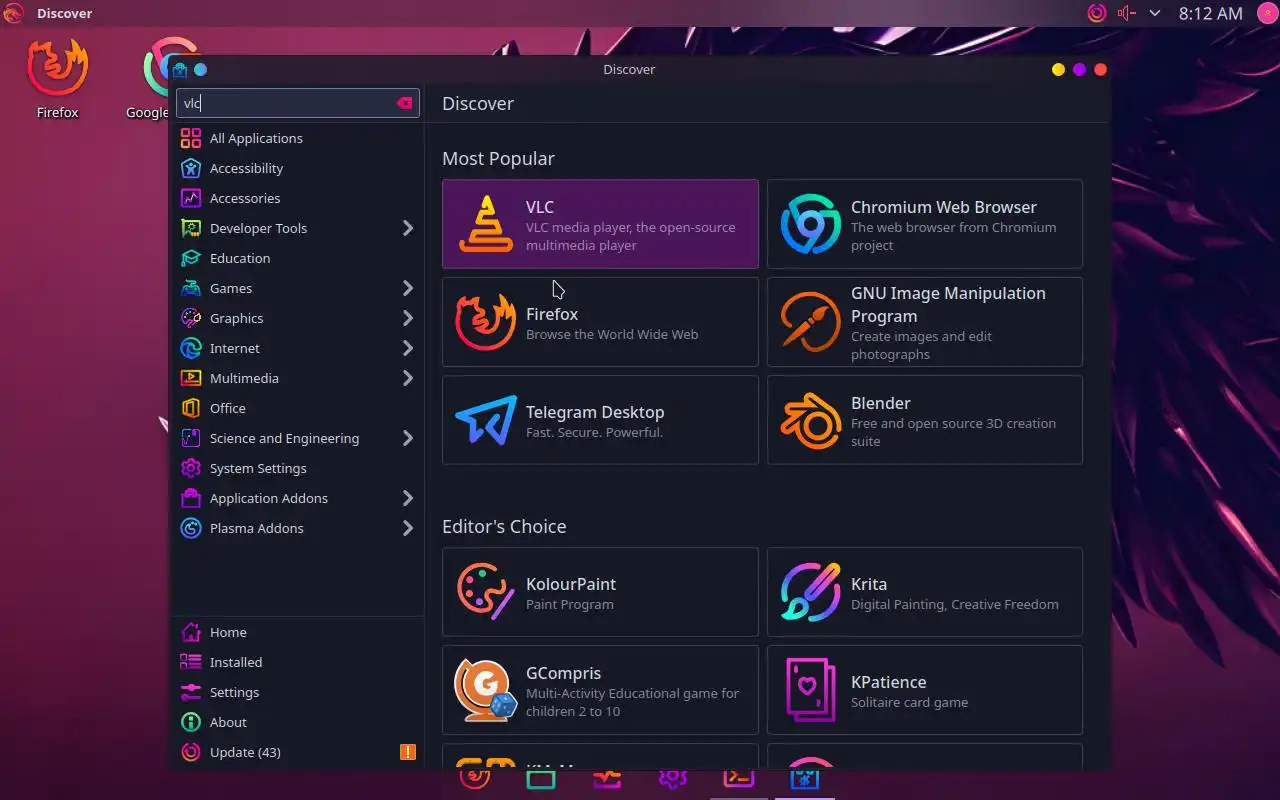Expand the Multimedia subcategories arrow
This screenshot has height=800, width=1280.
click(407, 378)
